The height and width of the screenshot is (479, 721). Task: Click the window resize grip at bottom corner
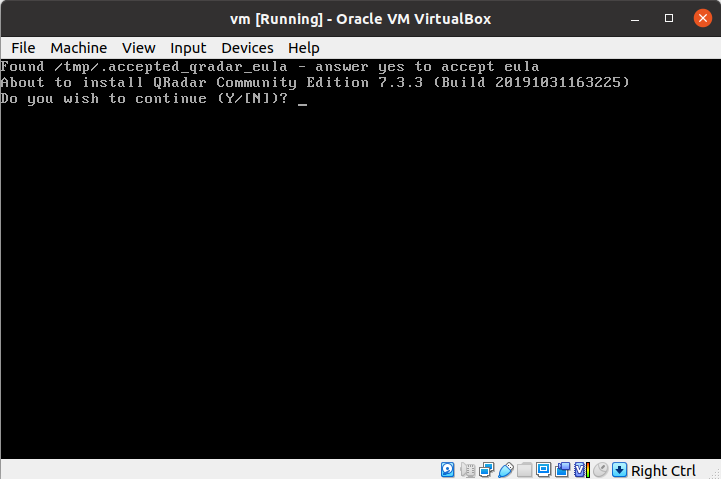715,473
